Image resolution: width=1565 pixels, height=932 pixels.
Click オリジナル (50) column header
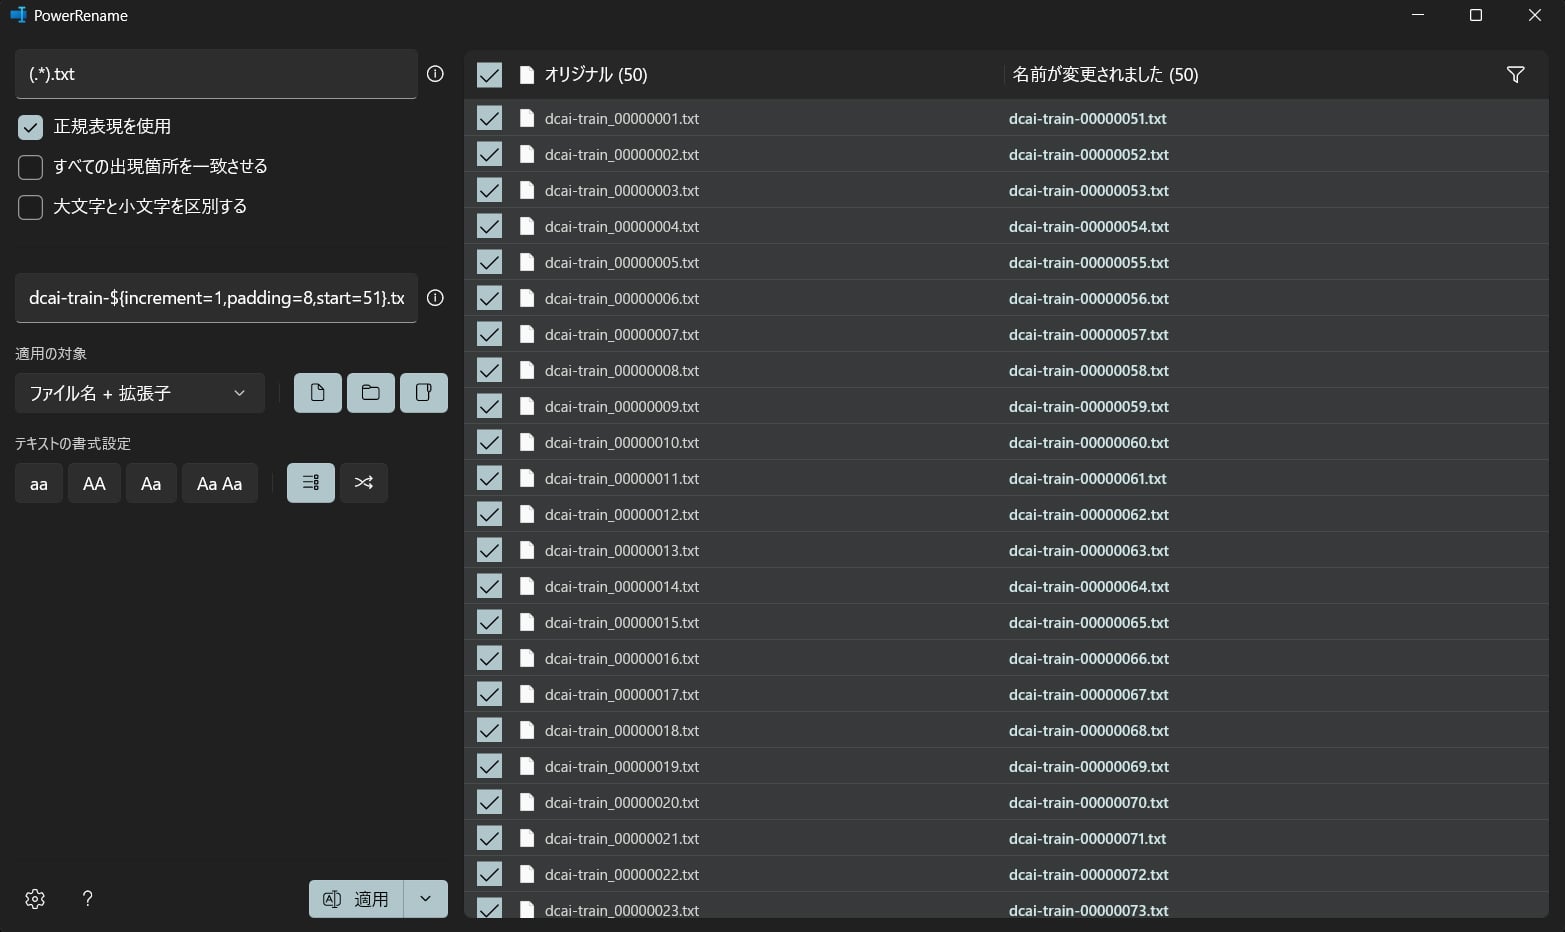point(596,75)
